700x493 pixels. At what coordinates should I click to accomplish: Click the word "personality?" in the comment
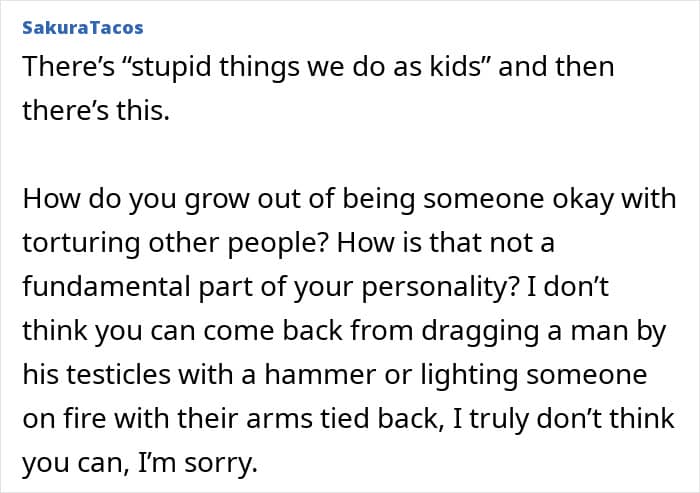pos(440,287)
